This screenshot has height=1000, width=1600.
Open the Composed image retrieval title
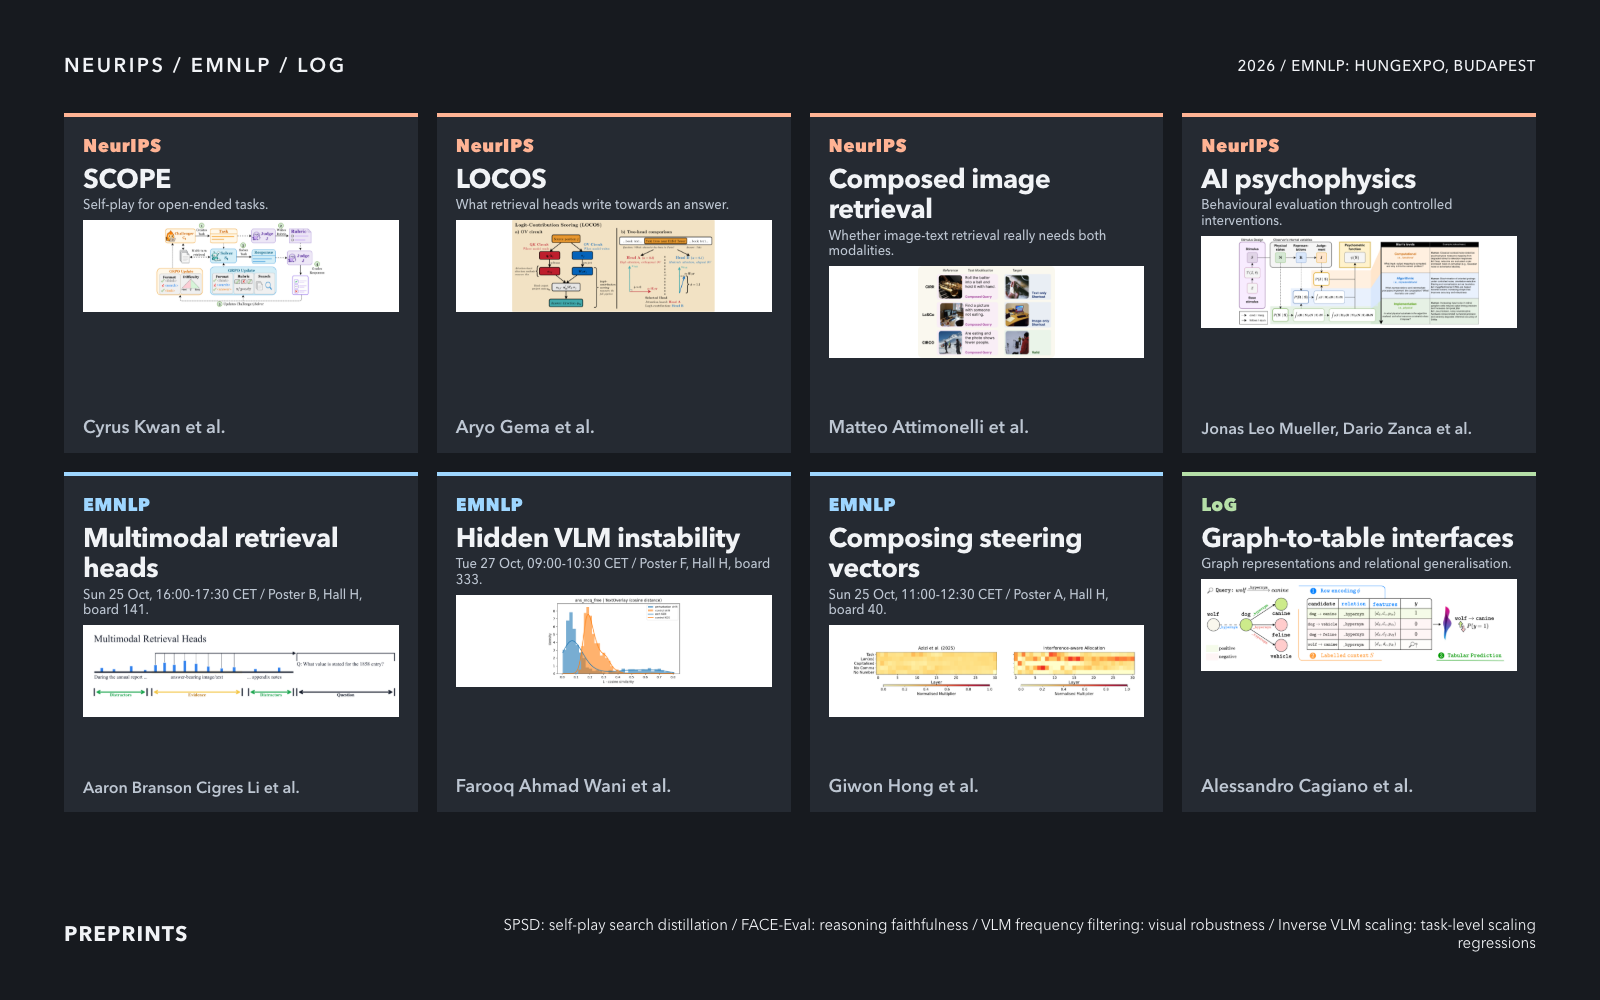(x=939, y=194)
